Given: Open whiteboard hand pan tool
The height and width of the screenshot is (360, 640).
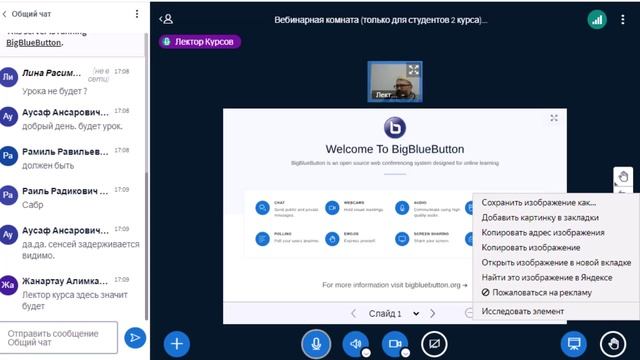Looking at the screenshot, I should (623, 177).
